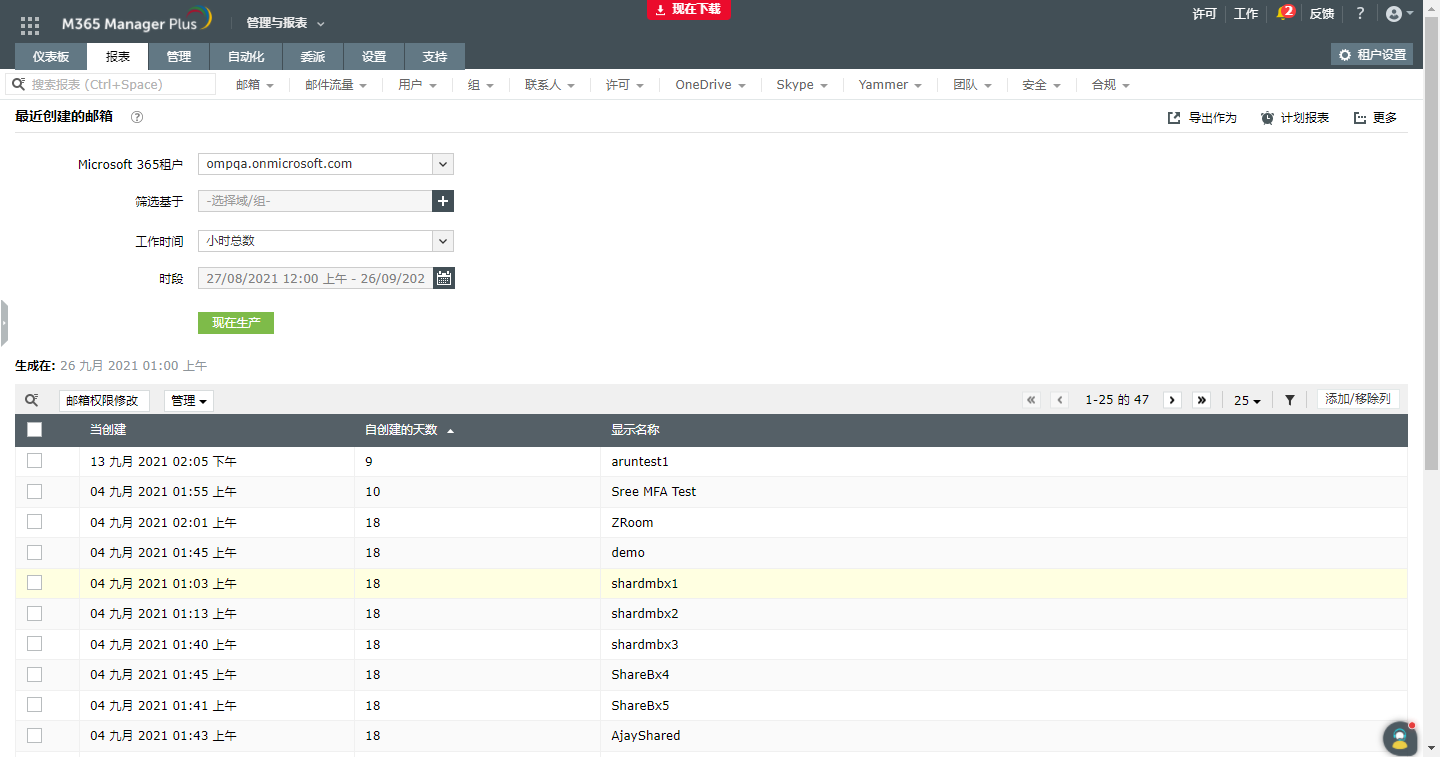Open the help question mark icon

click(1360, 14)
